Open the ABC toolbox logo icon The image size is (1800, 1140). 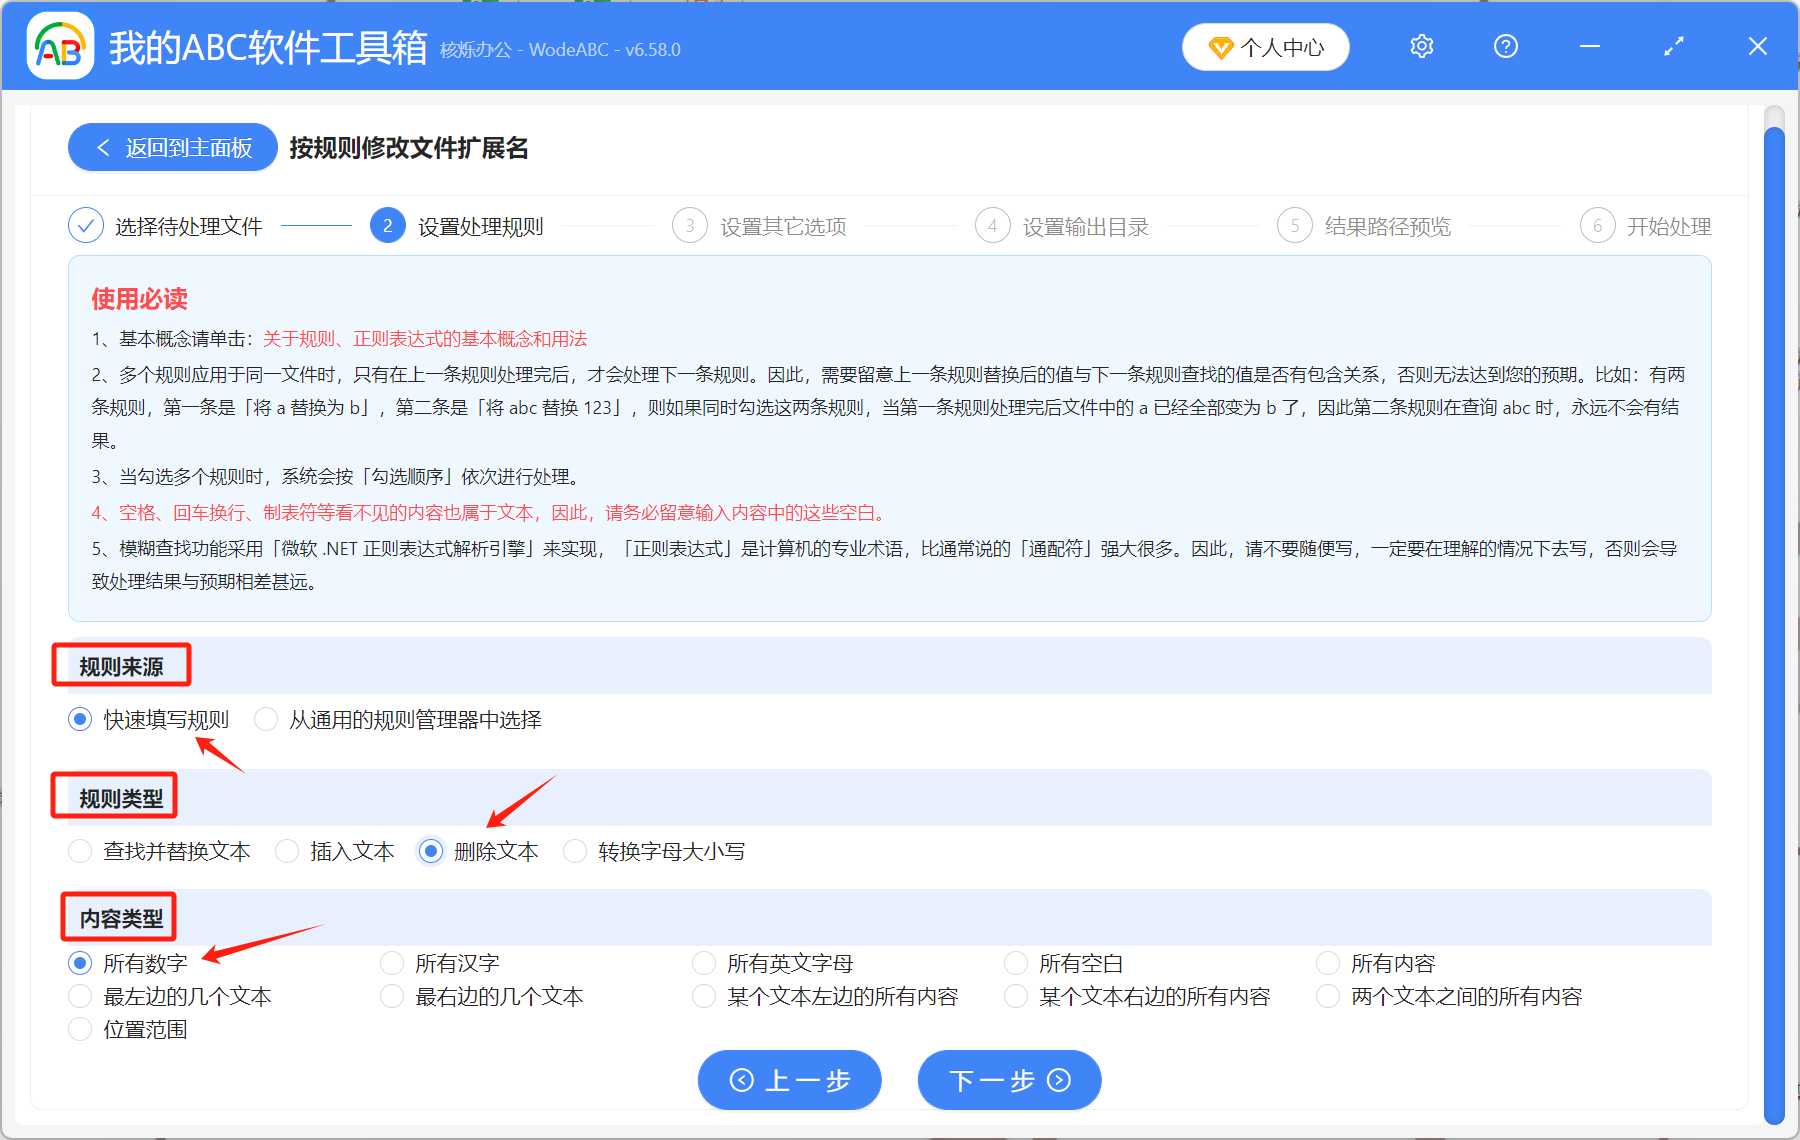point(60,46)
